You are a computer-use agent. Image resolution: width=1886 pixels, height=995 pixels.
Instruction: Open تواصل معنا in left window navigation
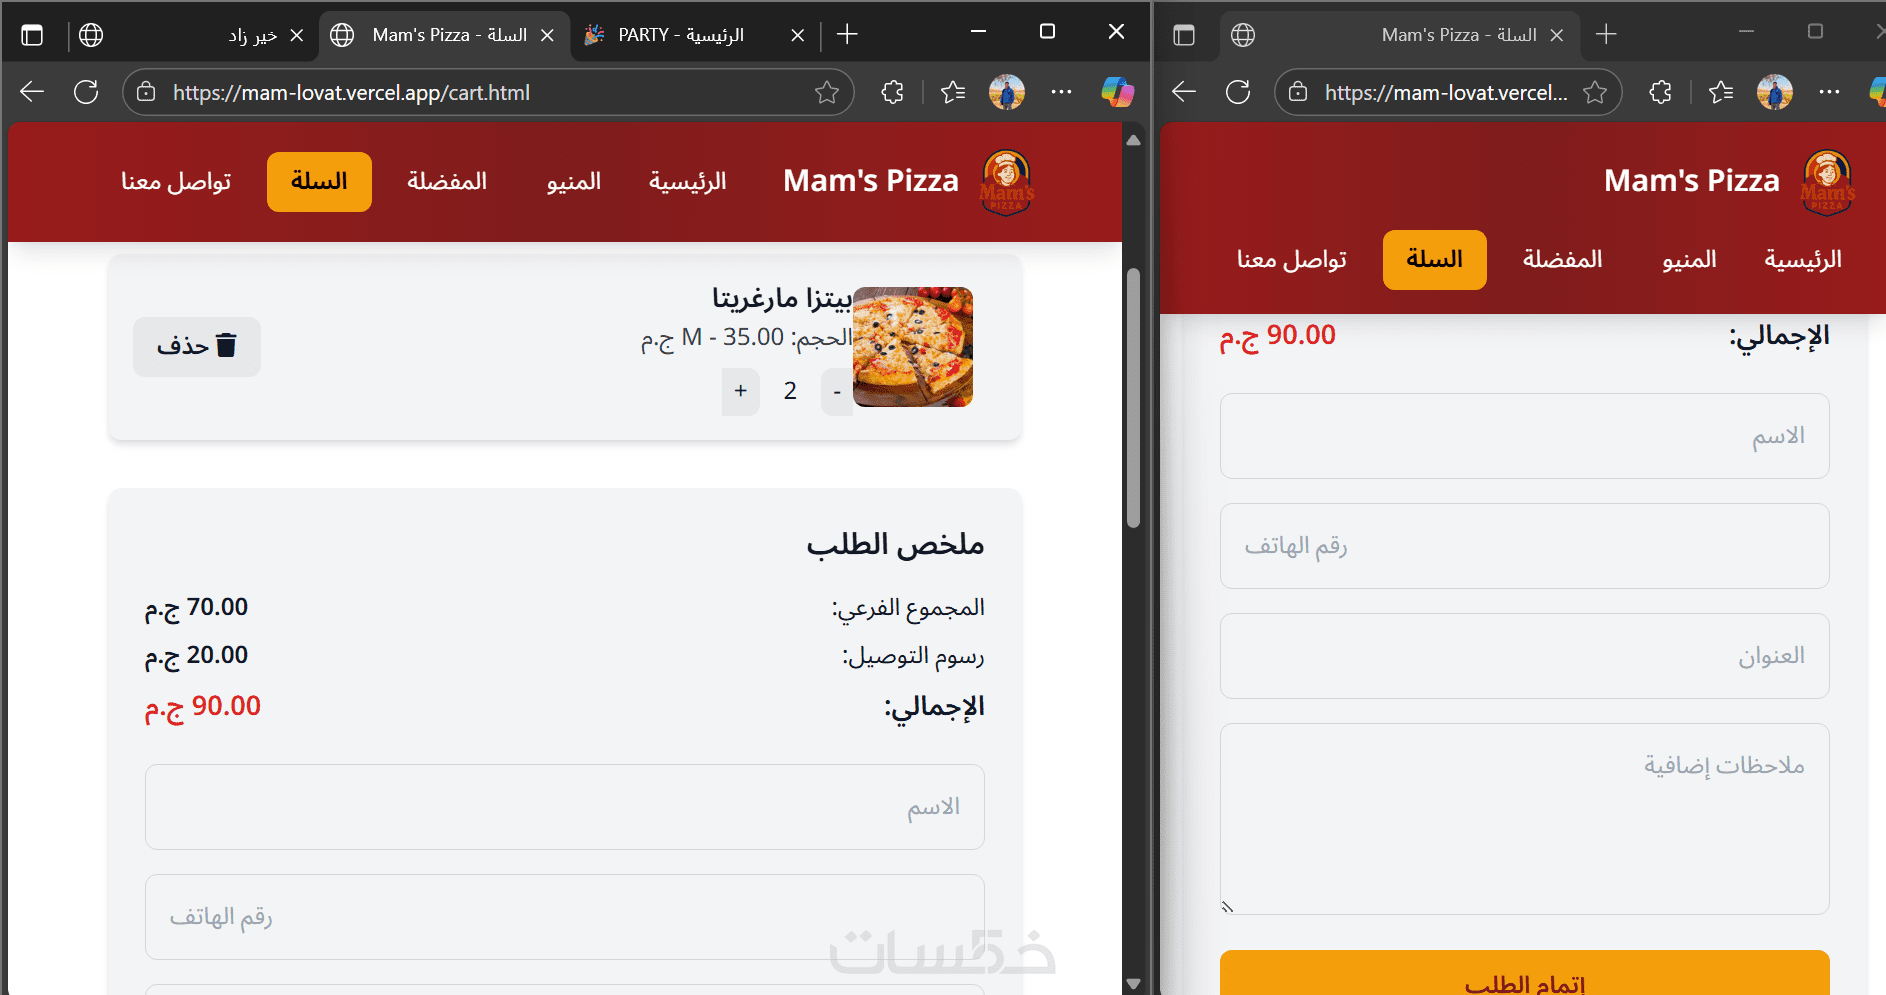click(x=176, y=181)
